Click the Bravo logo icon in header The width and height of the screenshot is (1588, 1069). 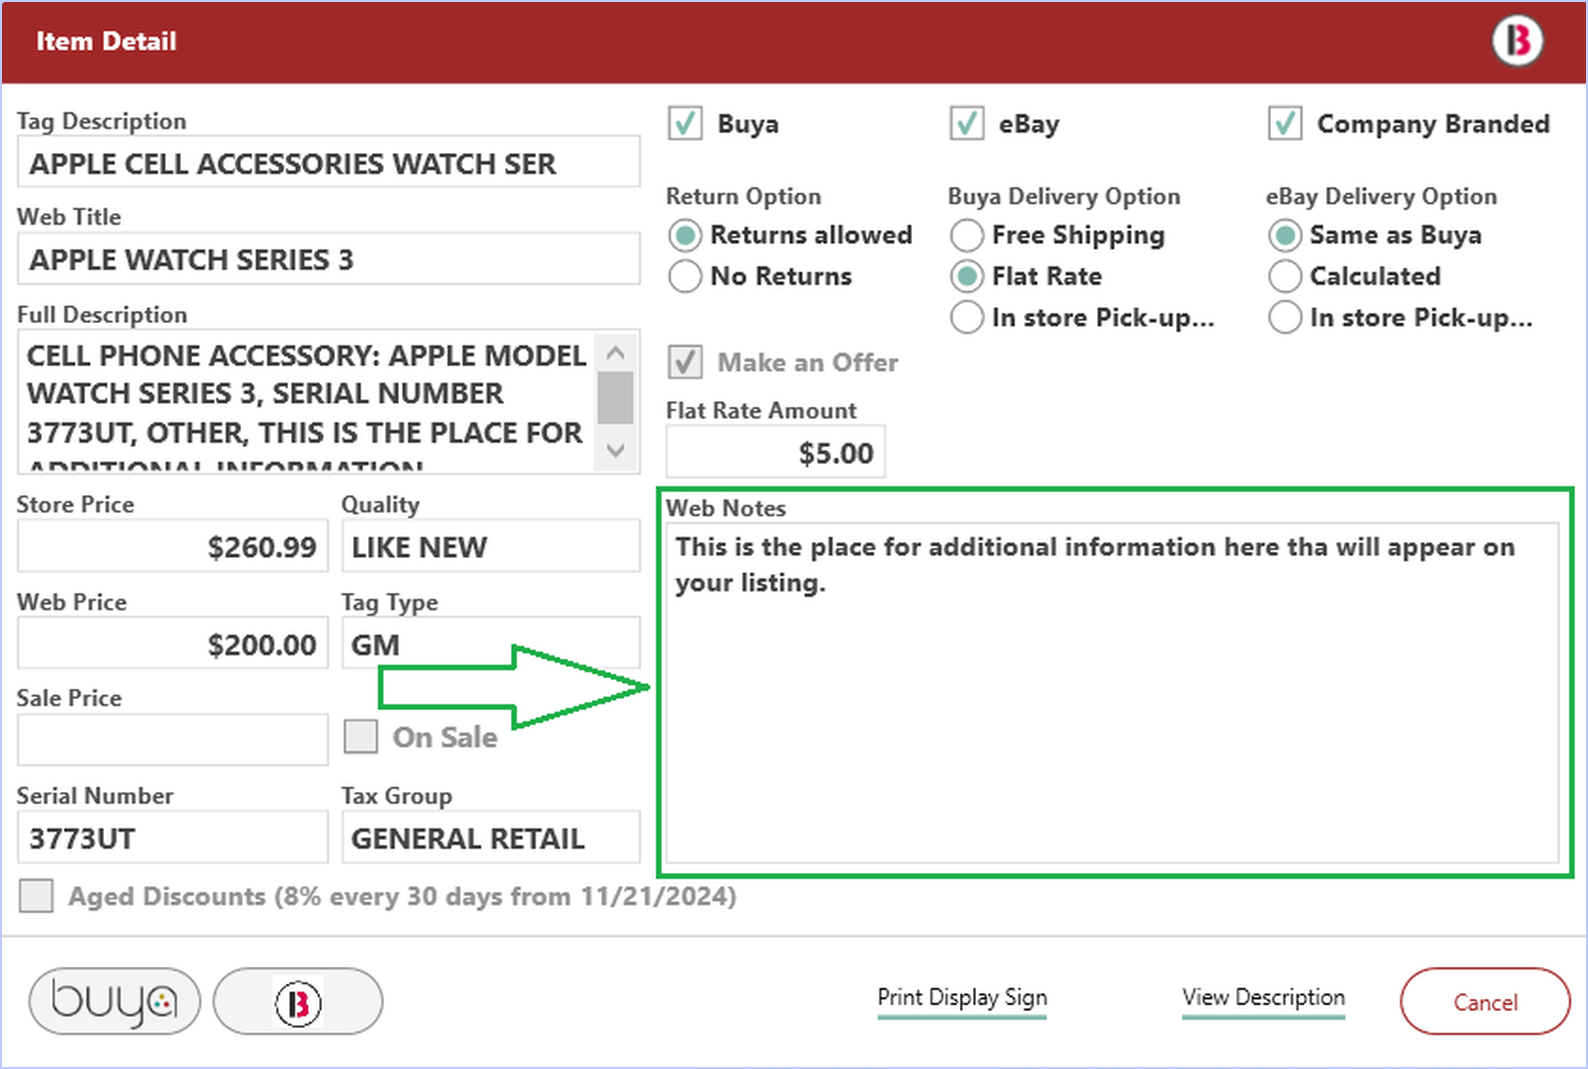[1517, 41]
